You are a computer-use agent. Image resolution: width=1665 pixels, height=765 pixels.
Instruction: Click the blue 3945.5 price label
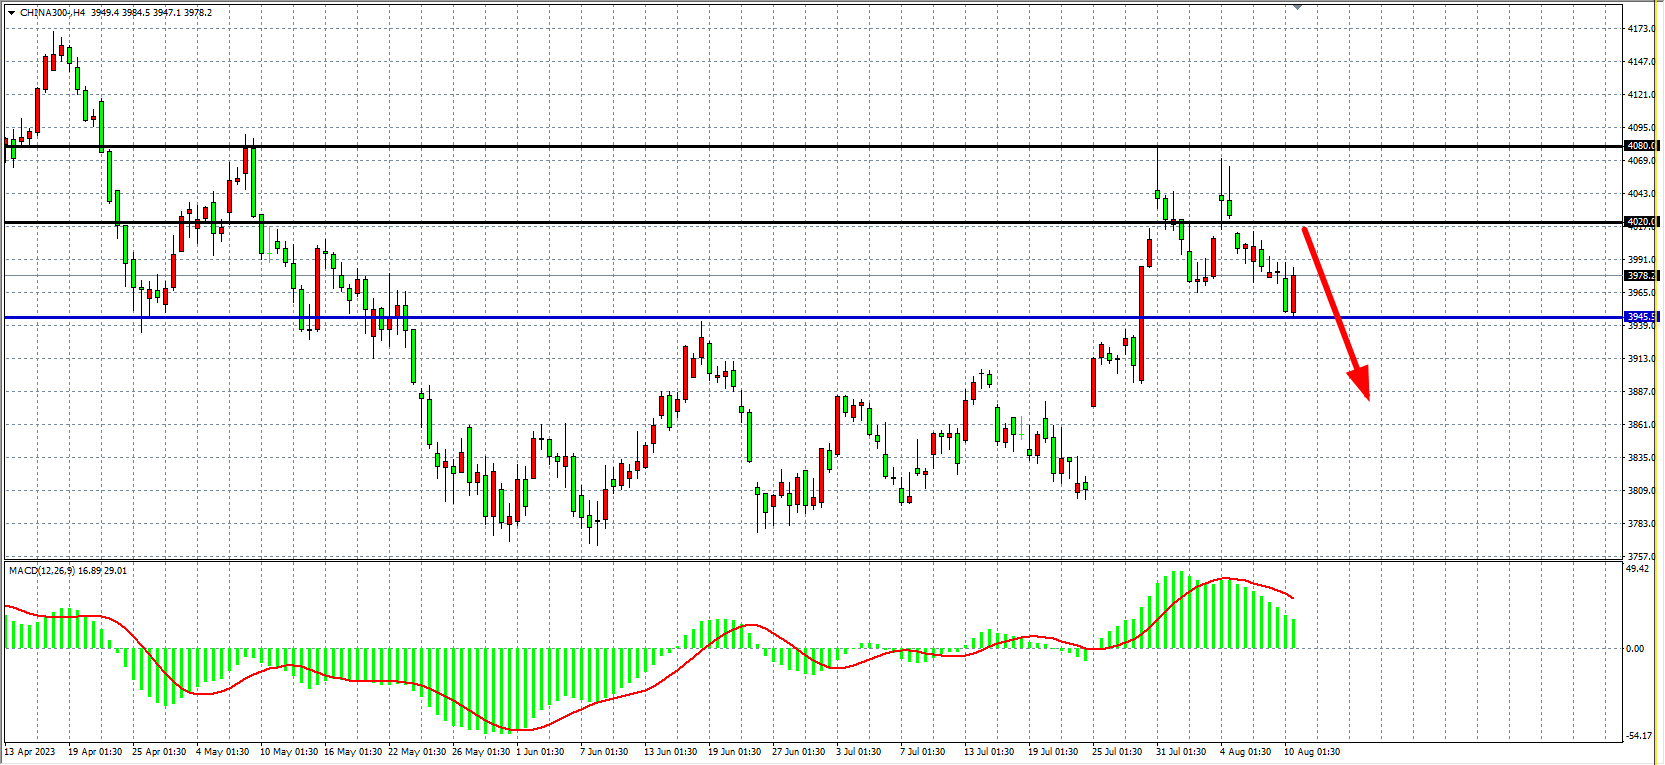click(1641, 317)
